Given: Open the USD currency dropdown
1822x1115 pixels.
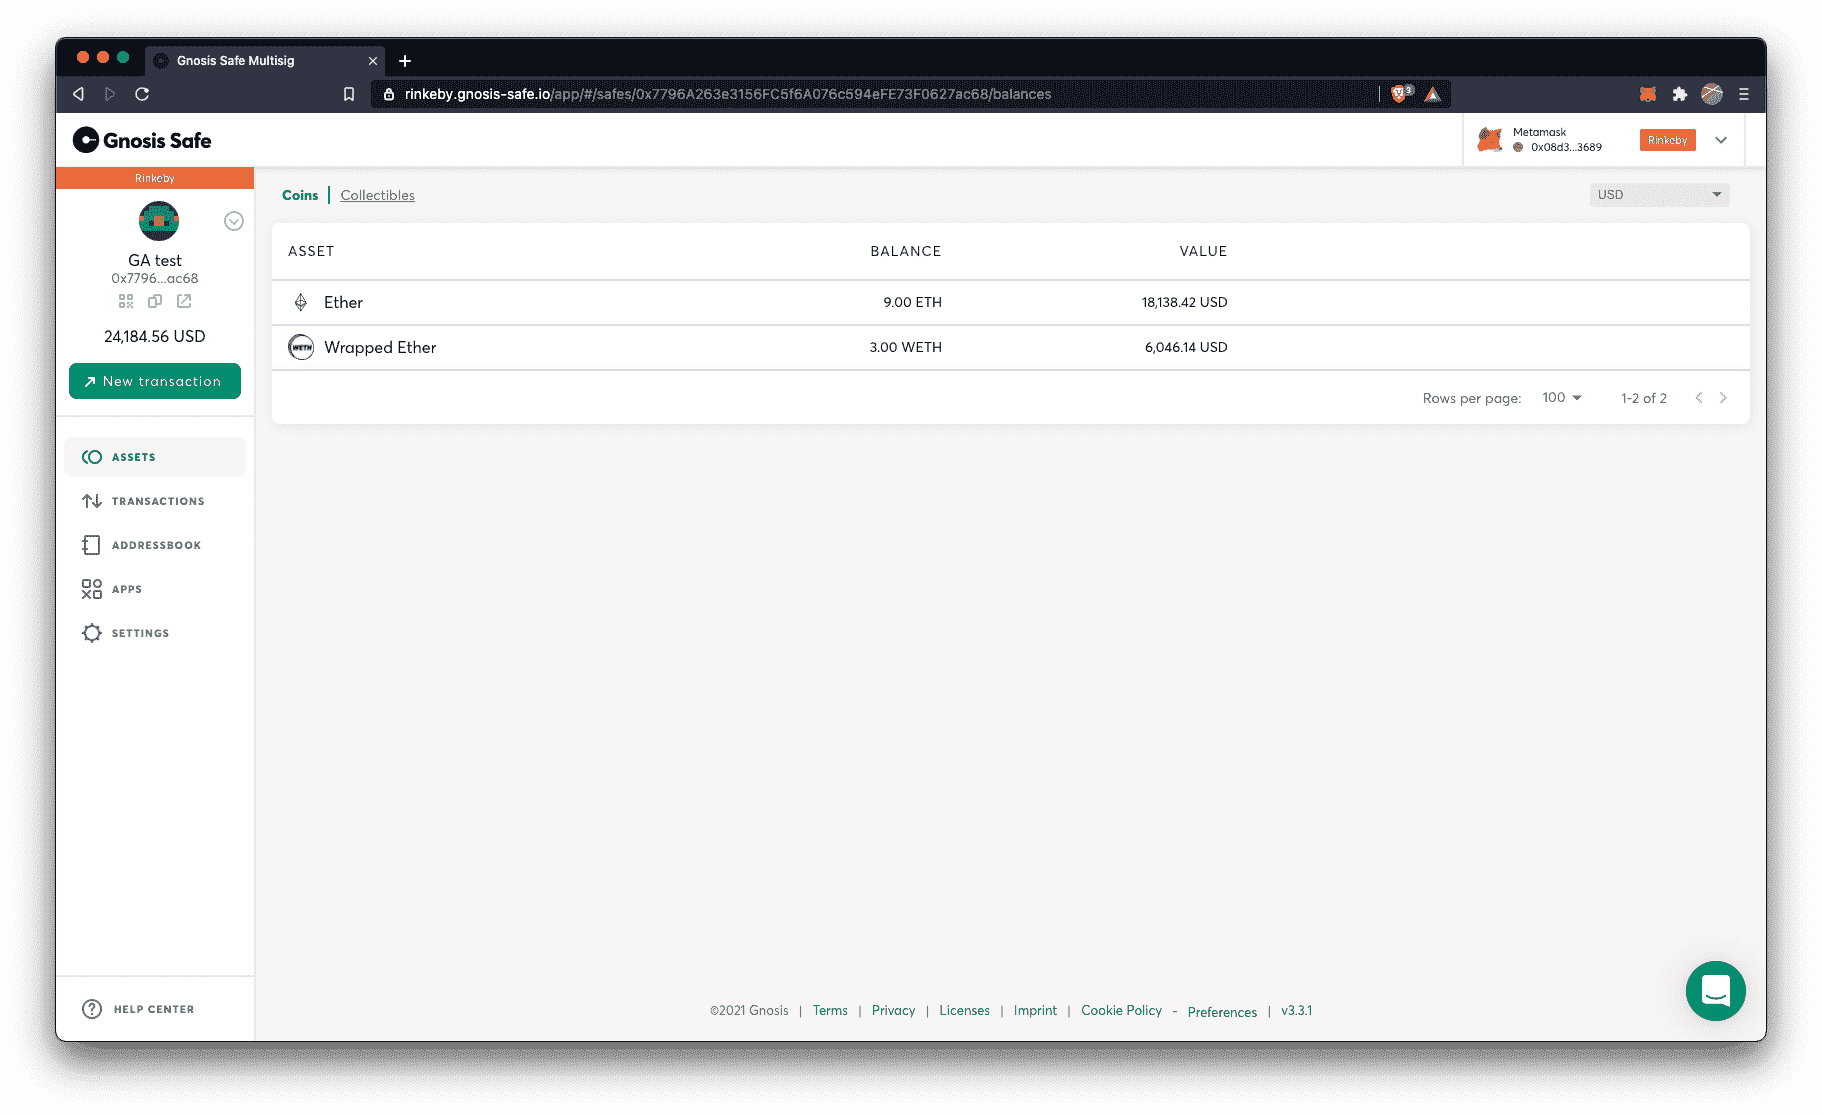Looking at the screenshot, I should pos(1659,195).
